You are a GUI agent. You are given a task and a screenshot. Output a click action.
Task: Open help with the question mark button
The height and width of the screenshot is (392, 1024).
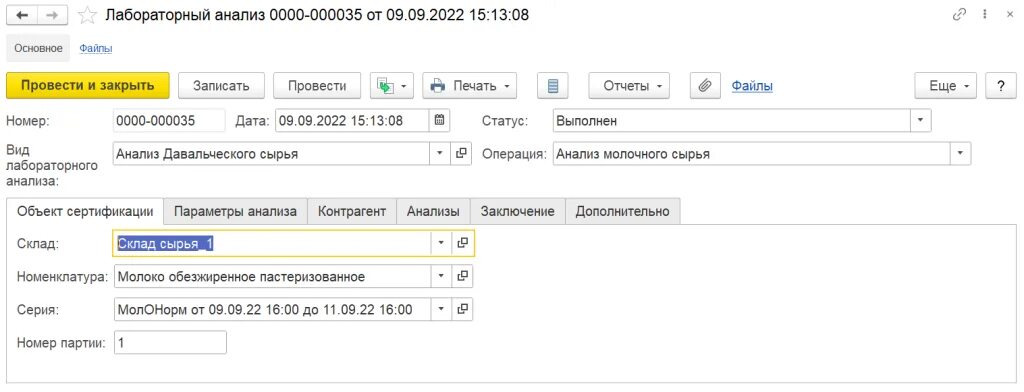coord(1000,86)
